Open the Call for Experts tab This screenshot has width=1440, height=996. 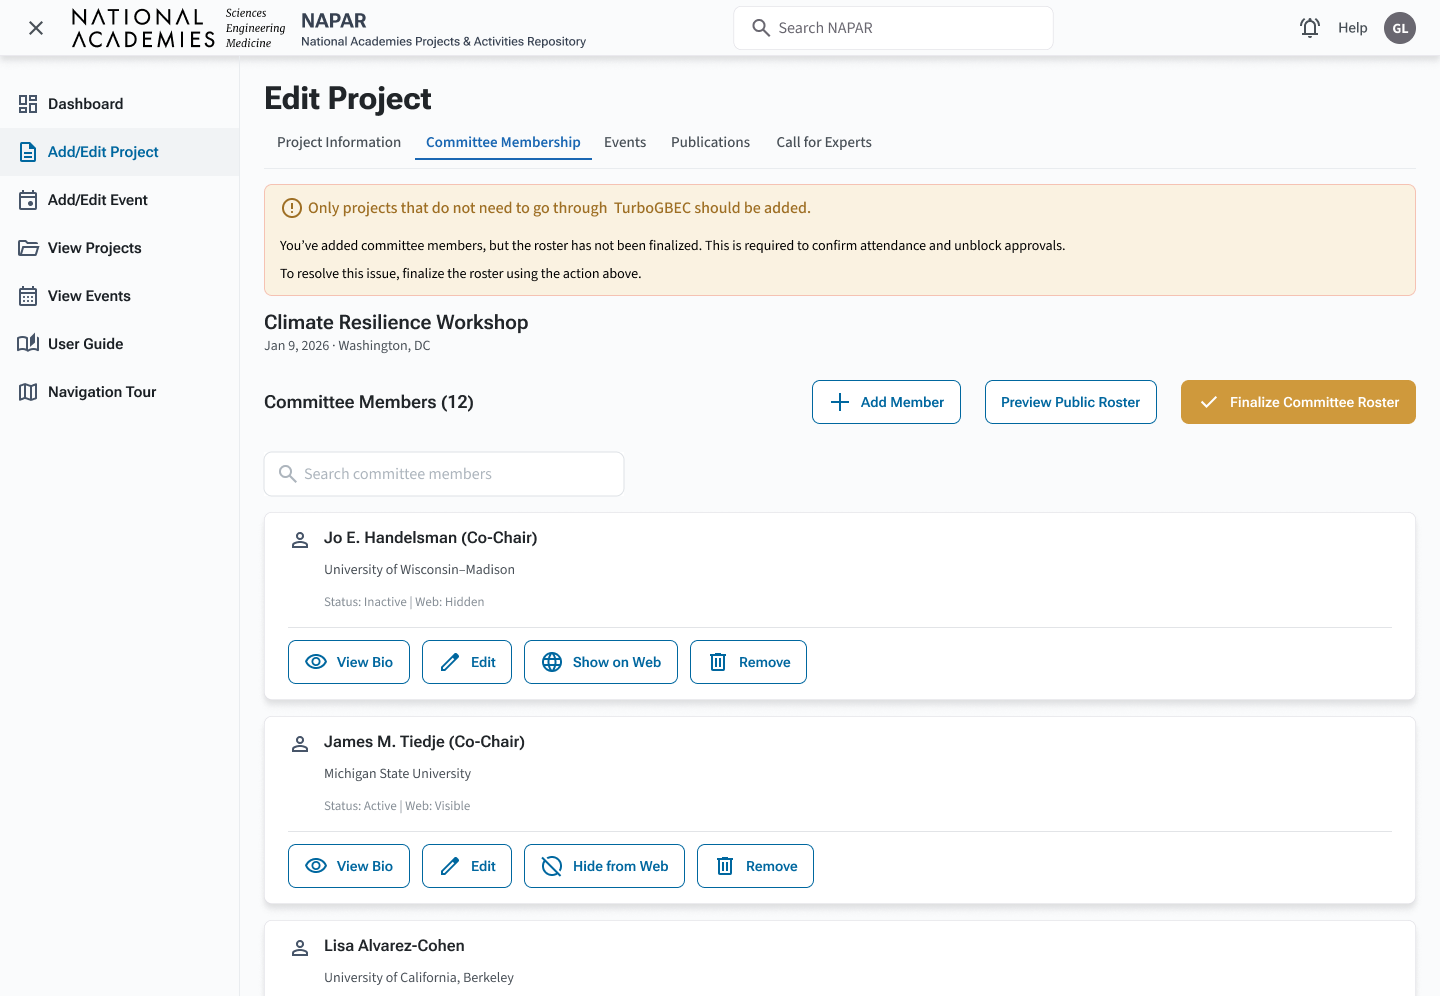click(x=824, y=142)
